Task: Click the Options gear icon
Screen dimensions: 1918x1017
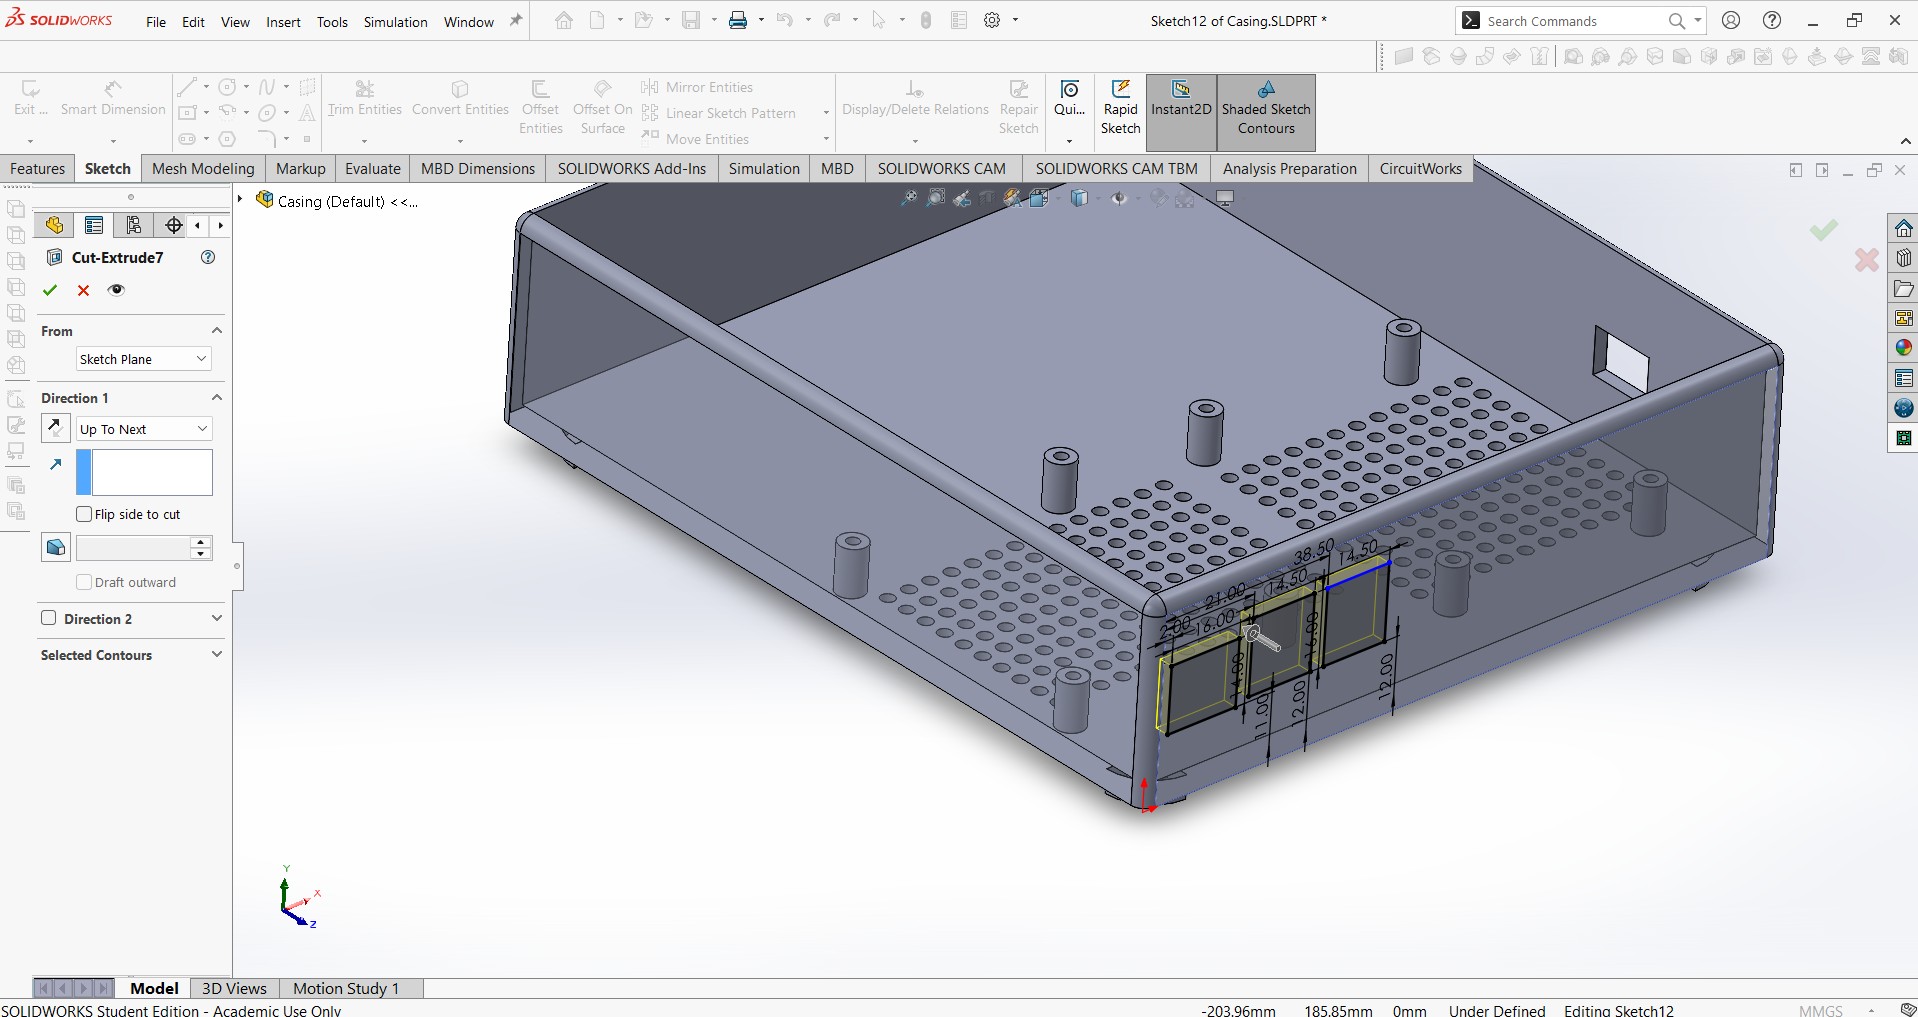Action: click(992, 20)
